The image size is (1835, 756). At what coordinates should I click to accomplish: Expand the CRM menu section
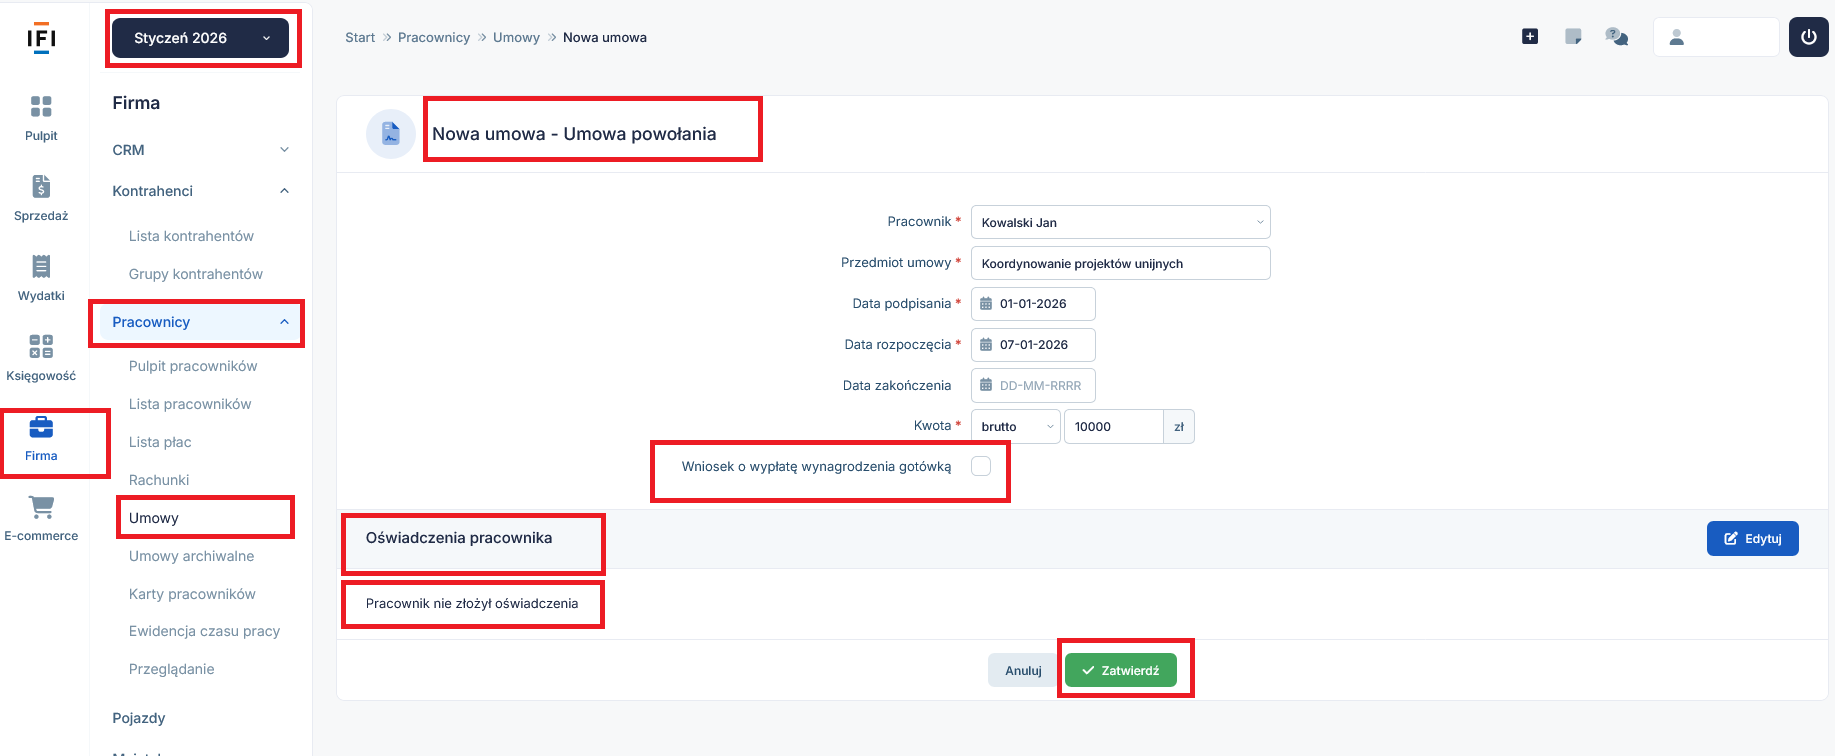200,150
